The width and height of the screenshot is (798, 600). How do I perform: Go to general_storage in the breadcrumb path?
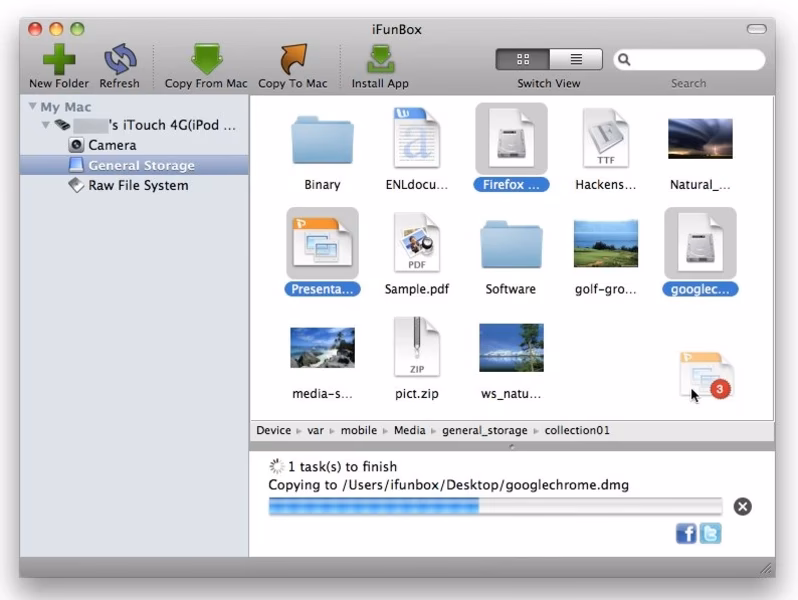pos(486,431)
